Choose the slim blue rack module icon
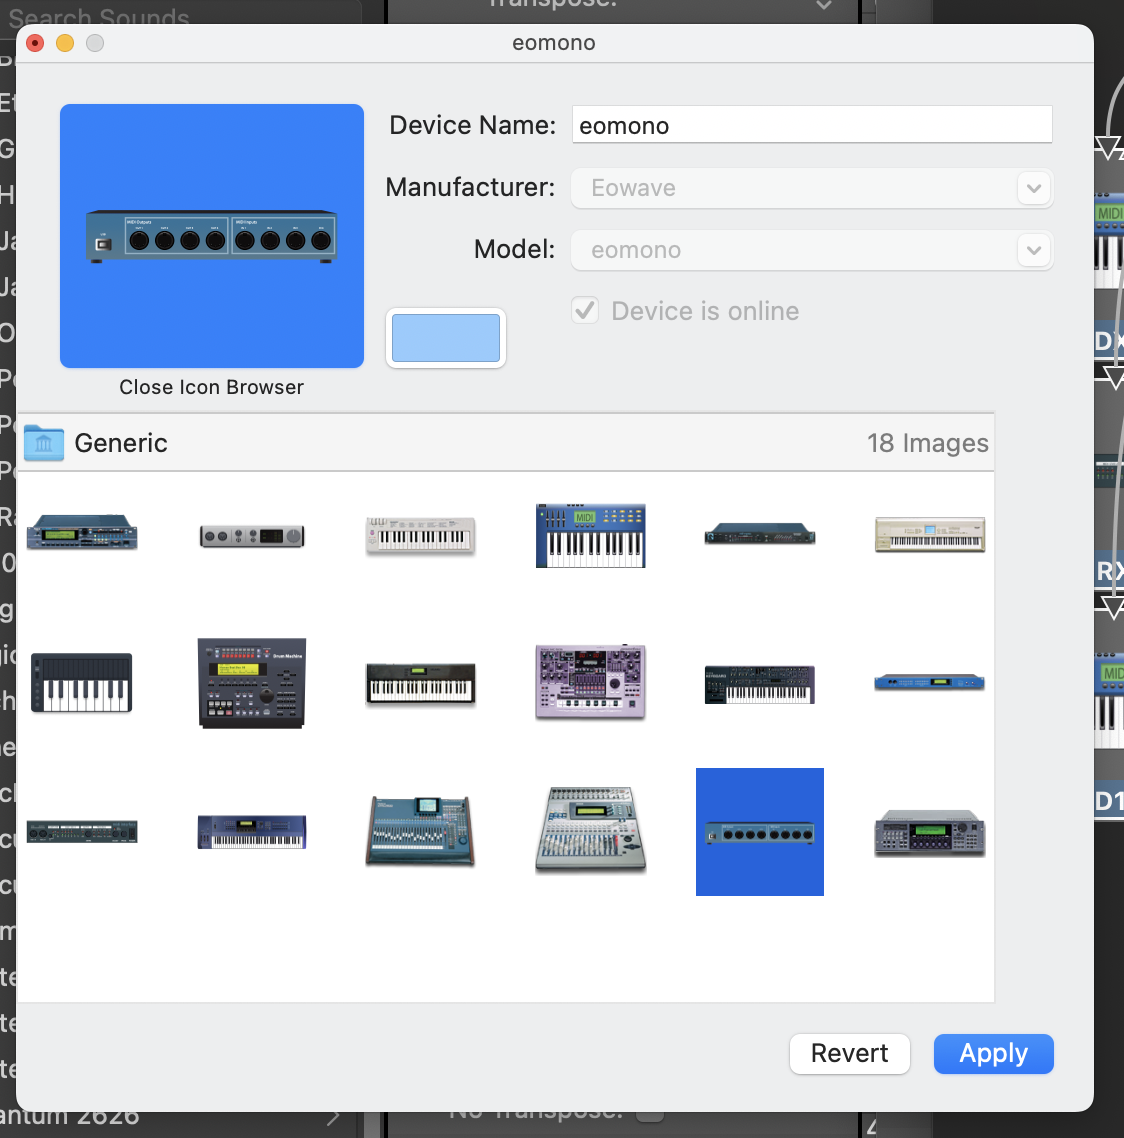 [930, 682]
